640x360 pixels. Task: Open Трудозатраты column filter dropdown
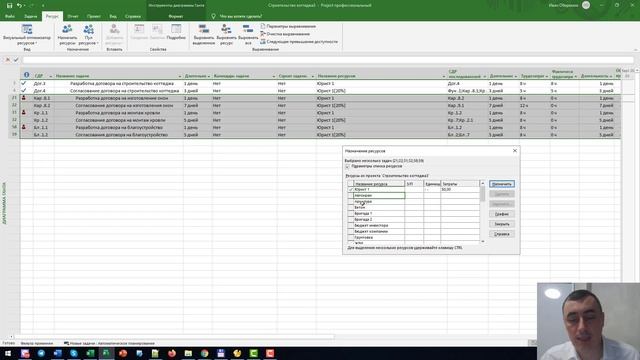[547, 76]
